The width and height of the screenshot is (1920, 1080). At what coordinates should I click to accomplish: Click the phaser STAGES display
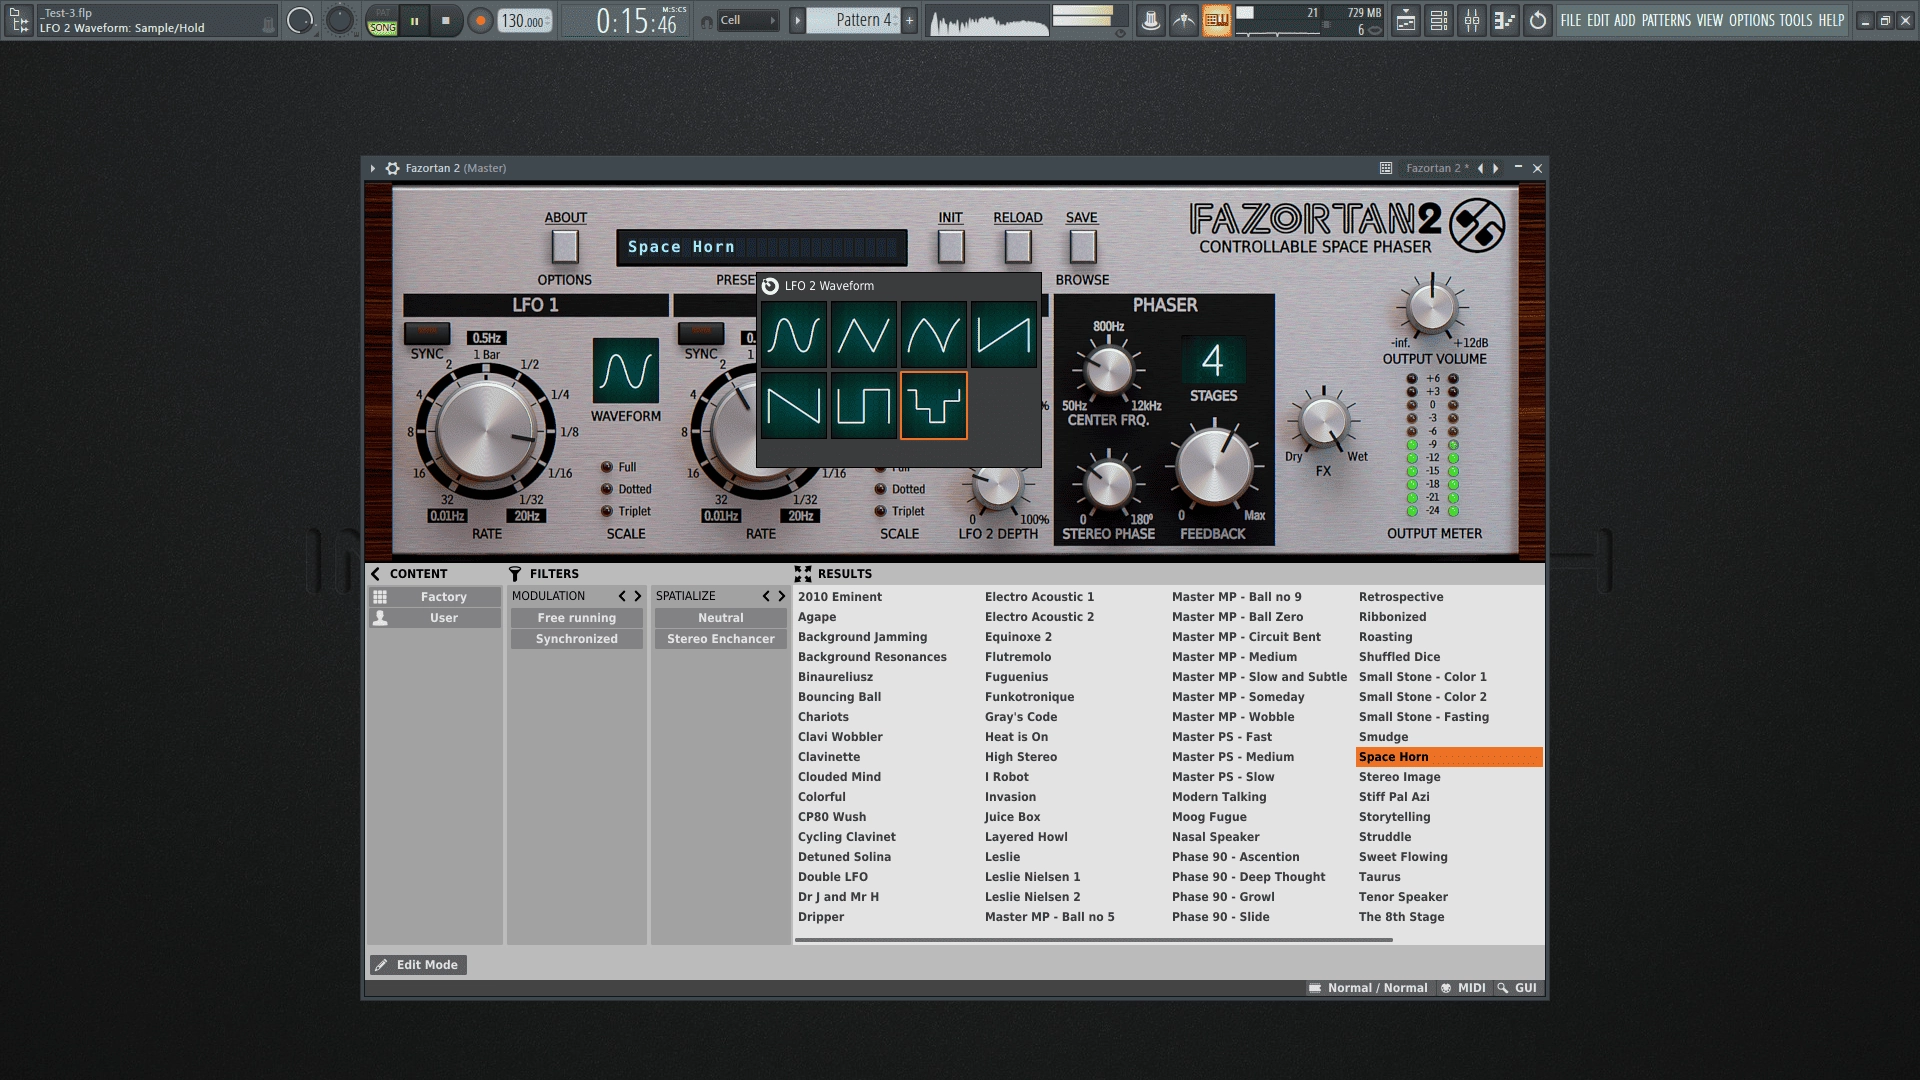(x=1213, y=360)
